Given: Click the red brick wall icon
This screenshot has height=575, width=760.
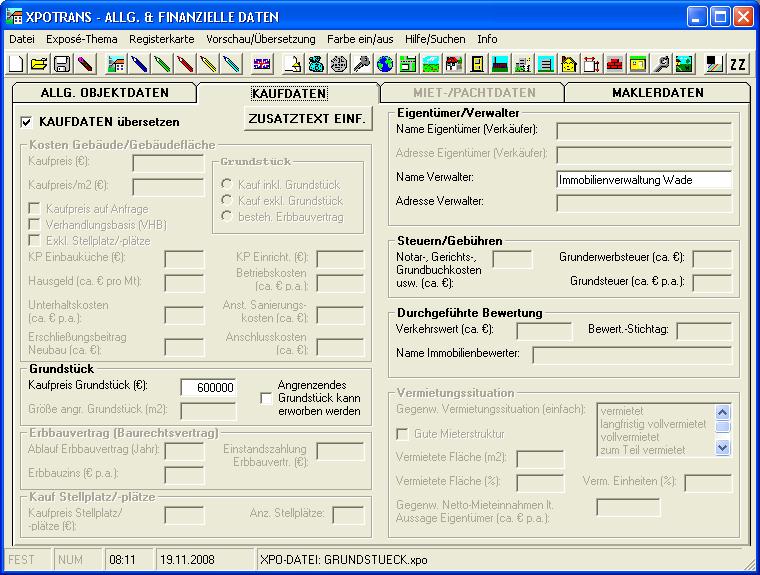Looking at the screenshot, I should [x=614, y=64].
